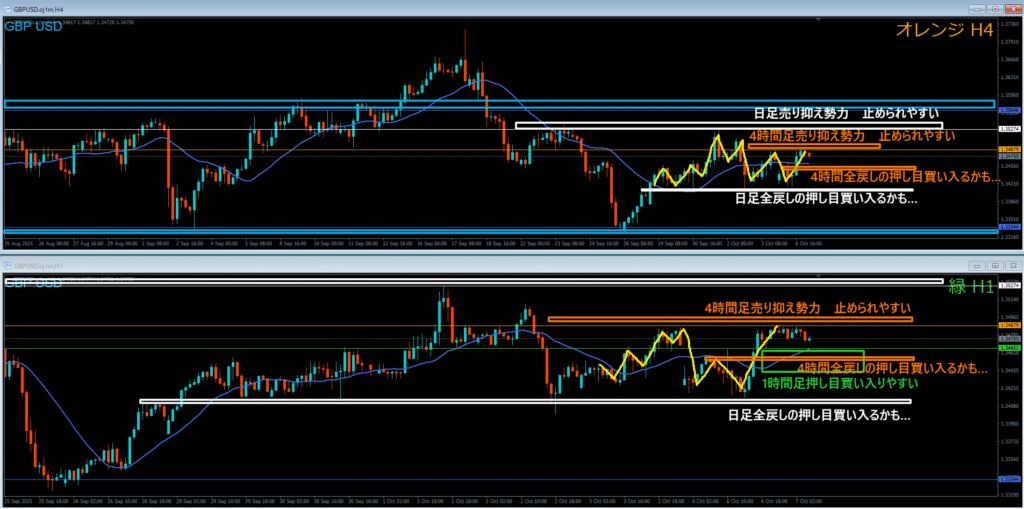
Task: Maximize the GBPUSD H1 chart window
Action: (x=995, y=266)
